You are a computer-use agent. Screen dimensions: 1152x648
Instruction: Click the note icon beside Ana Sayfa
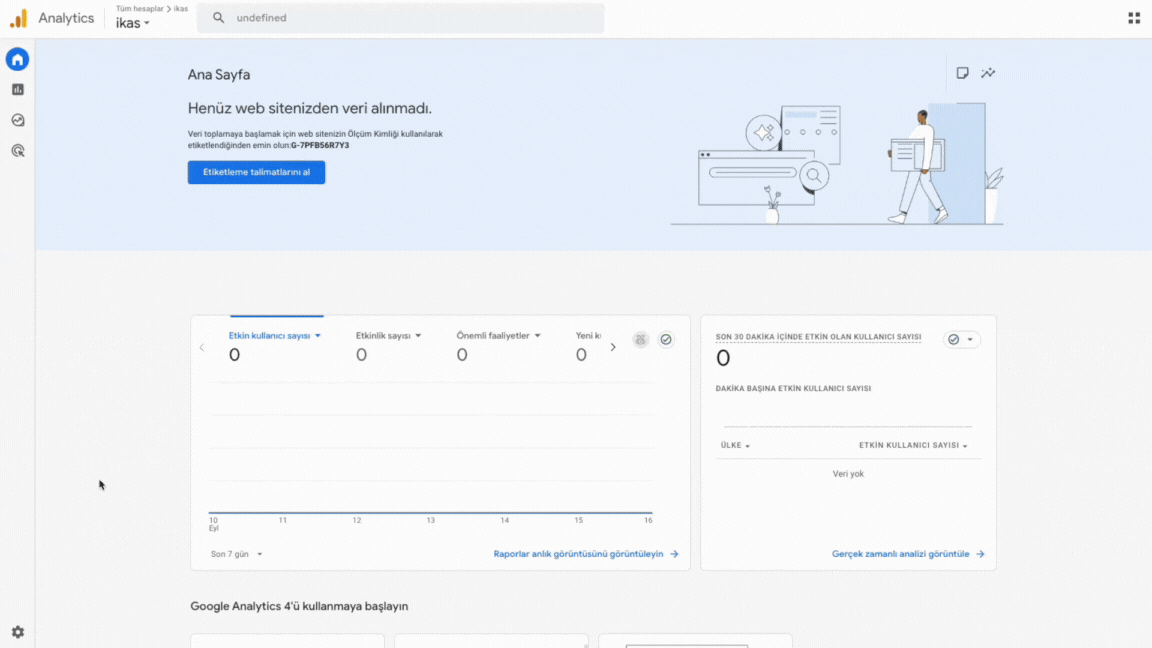(x=962, y=73)
